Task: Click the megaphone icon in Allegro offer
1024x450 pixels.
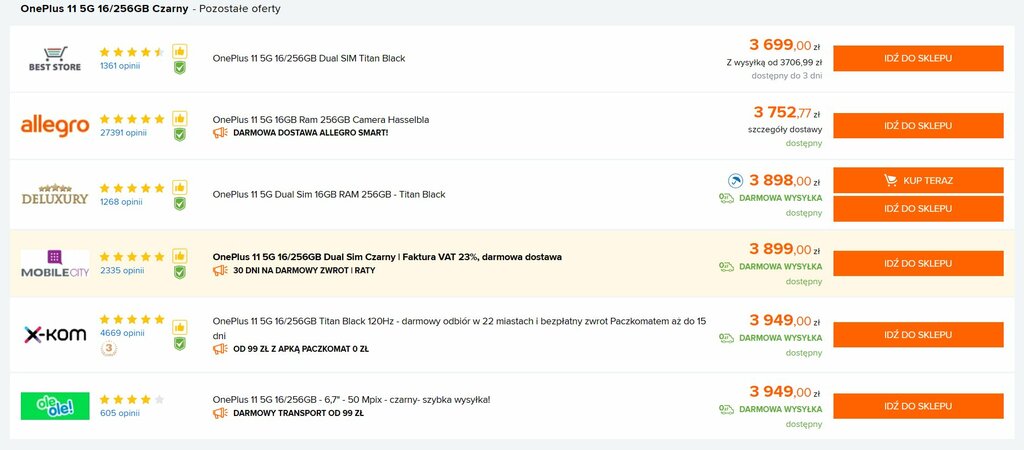Action: click(220, 133)
